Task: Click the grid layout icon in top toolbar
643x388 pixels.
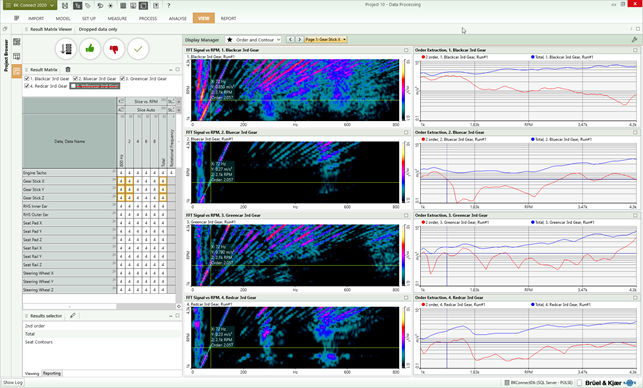Action: click(x=123, y=5)
